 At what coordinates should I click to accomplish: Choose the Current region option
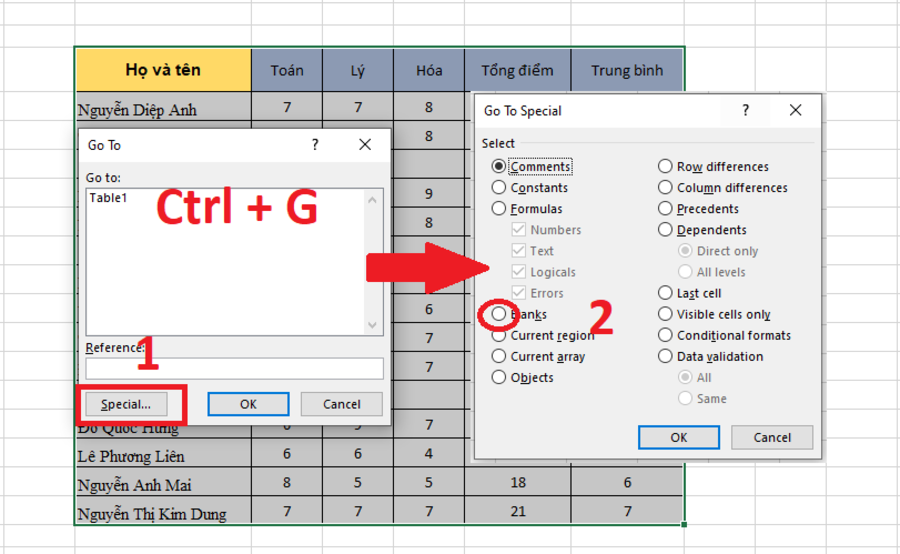click(x=498, y=335)
